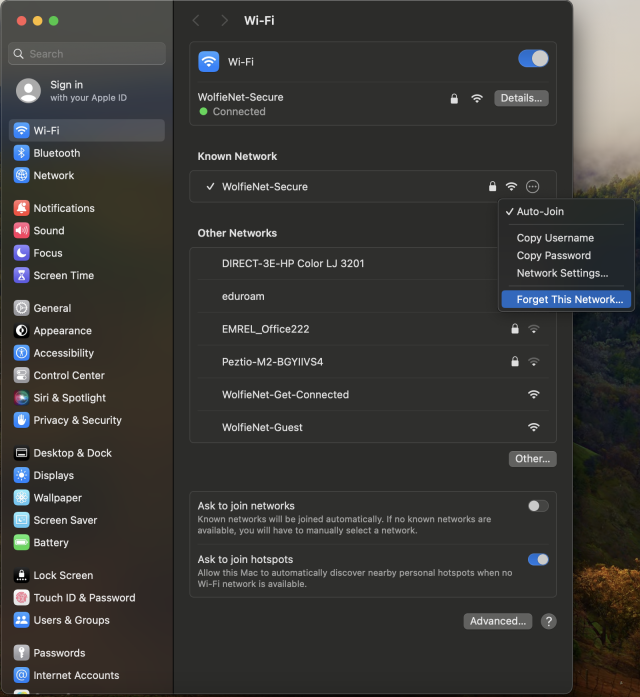This screenshot has width=640, height=697.
Task: Open Screen Time hourglass icon
Action: coord(21,275)
